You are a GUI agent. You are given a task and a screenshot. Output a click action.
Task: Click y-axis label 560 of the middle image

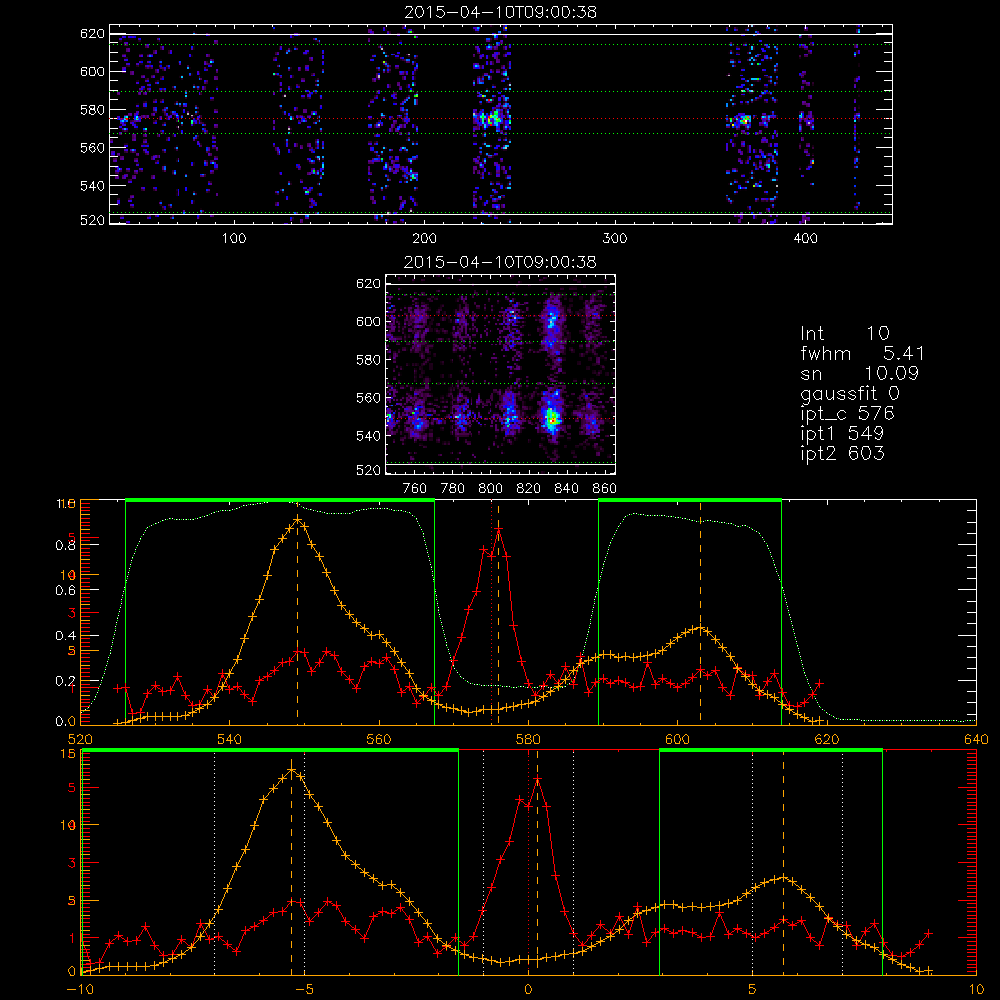coord(368,398)
